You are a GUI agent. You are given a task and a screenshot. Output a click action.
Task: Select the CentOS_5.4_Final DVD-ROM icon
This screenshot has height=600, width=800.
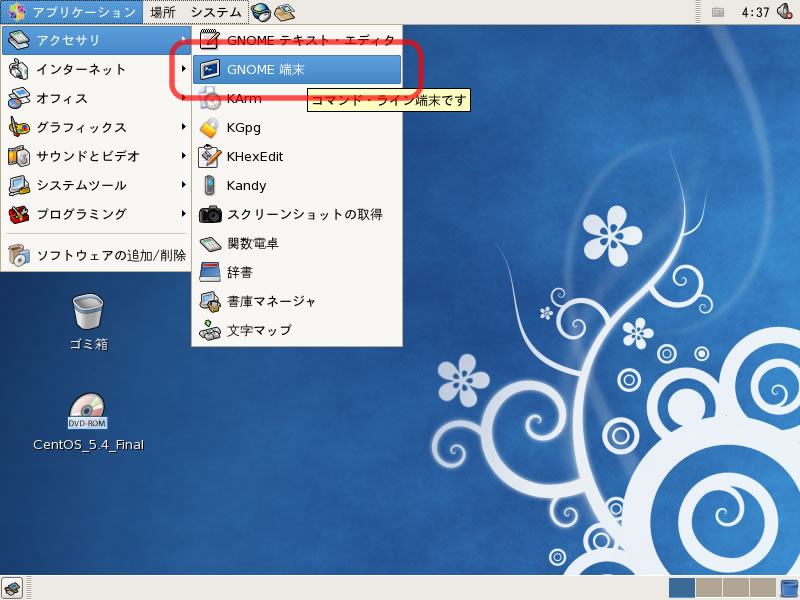coord(88,422)
